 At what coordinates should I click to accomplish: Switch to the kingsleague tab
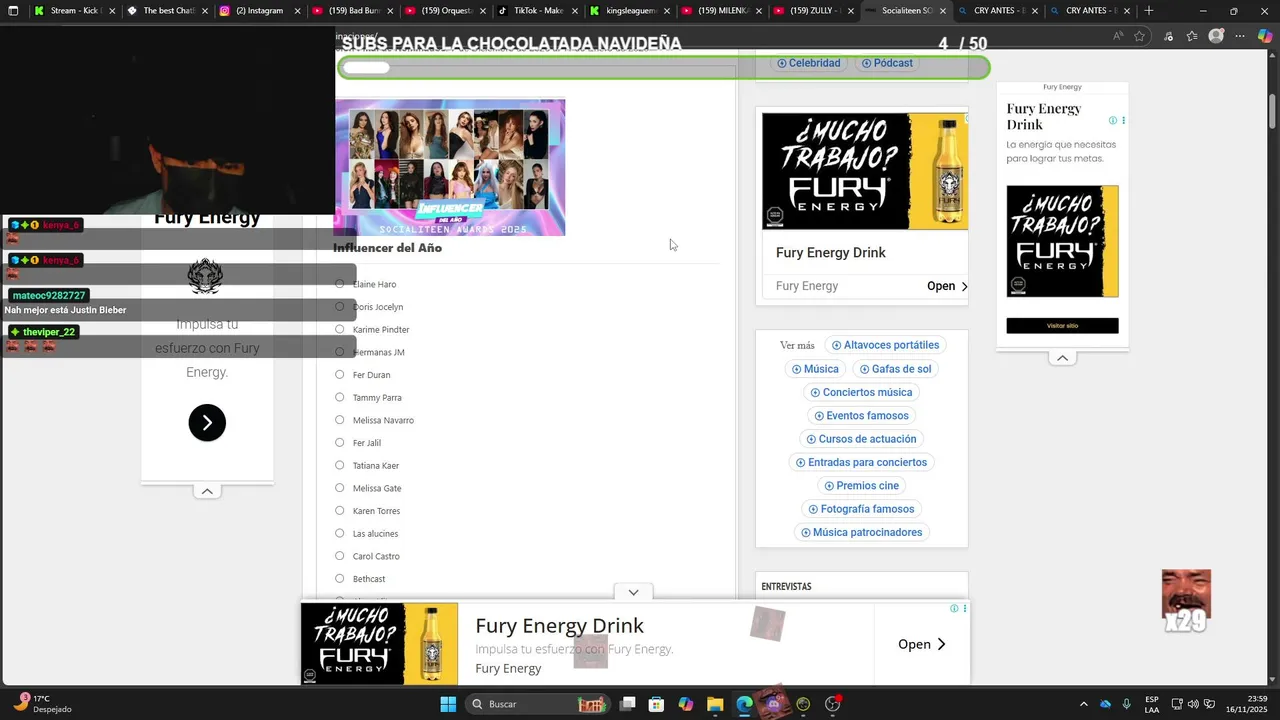tap(631, 10)
